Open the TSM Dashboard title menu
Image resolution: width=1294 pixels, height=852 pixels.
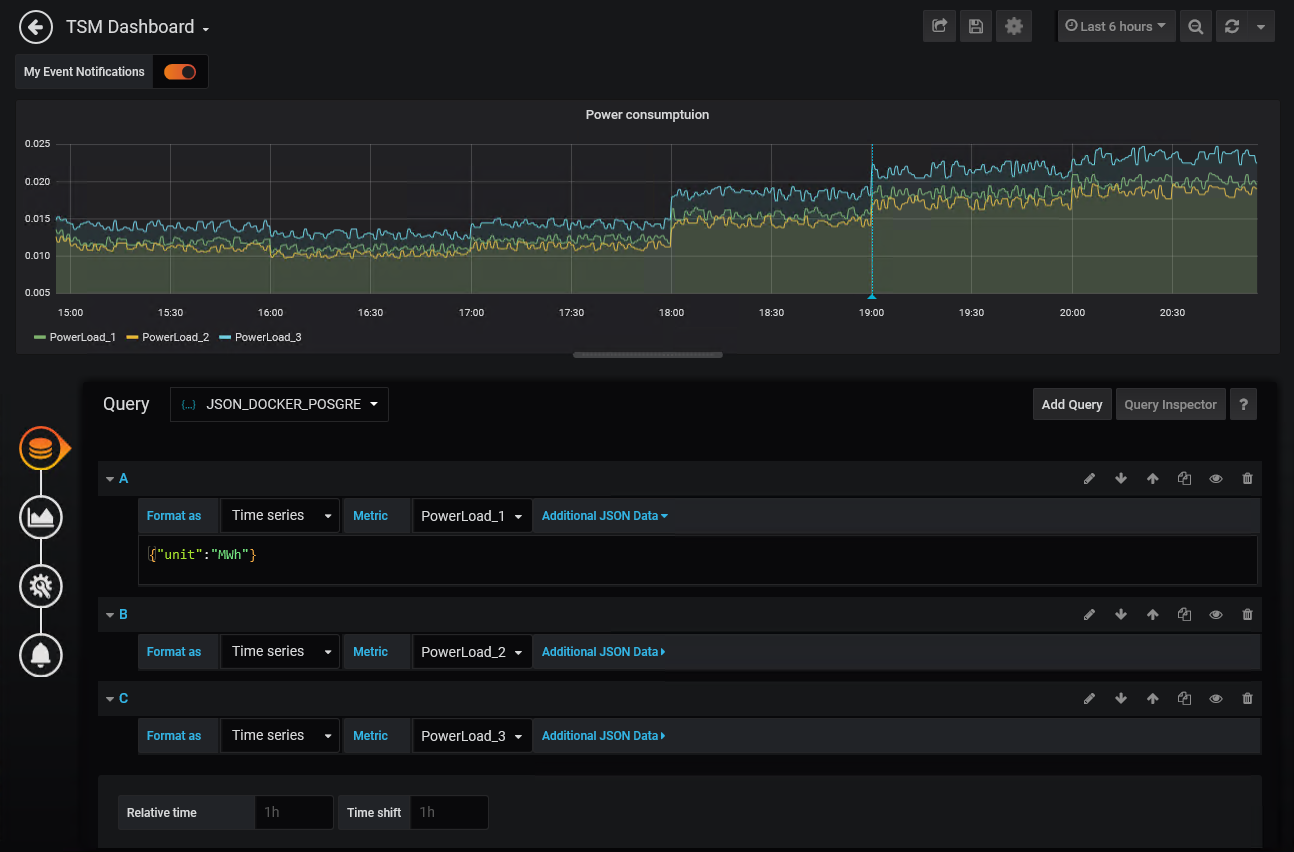[137, 27]
